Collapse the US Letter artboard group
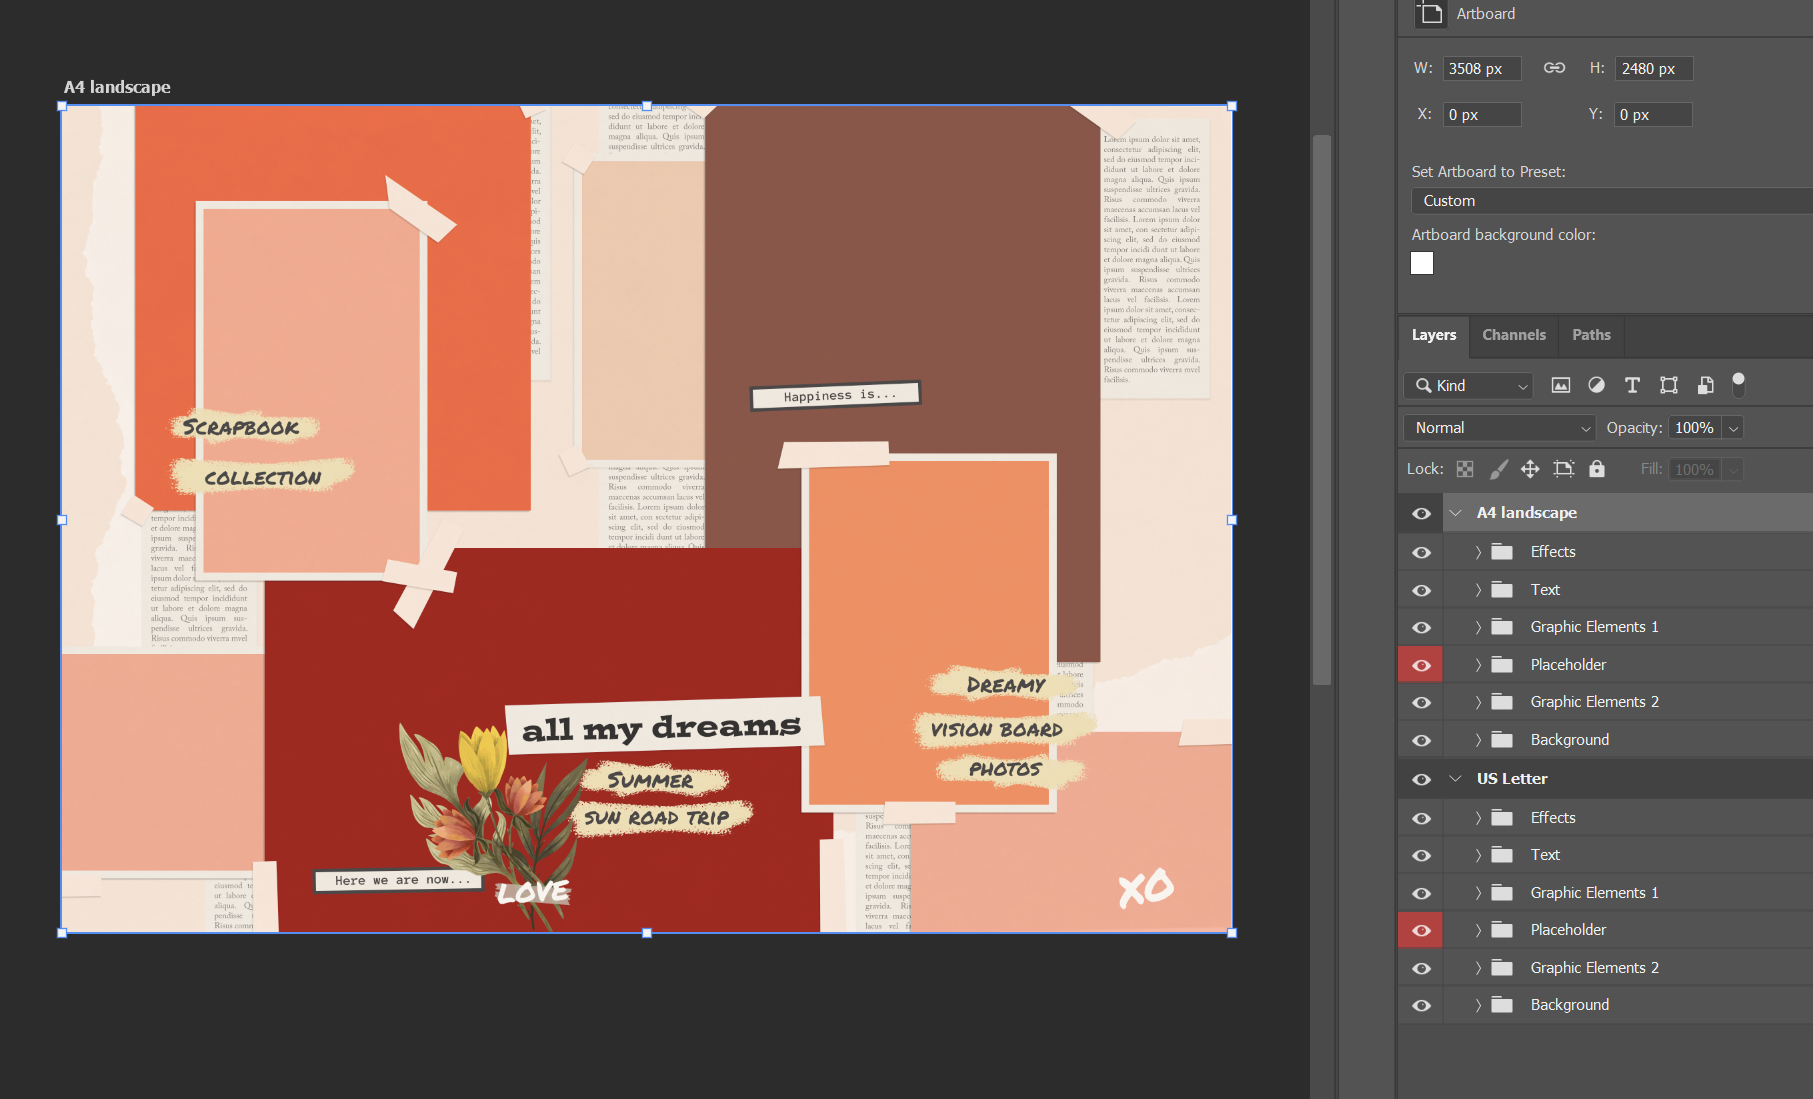This screenshot has width=1813, height=1099. 1456,779
